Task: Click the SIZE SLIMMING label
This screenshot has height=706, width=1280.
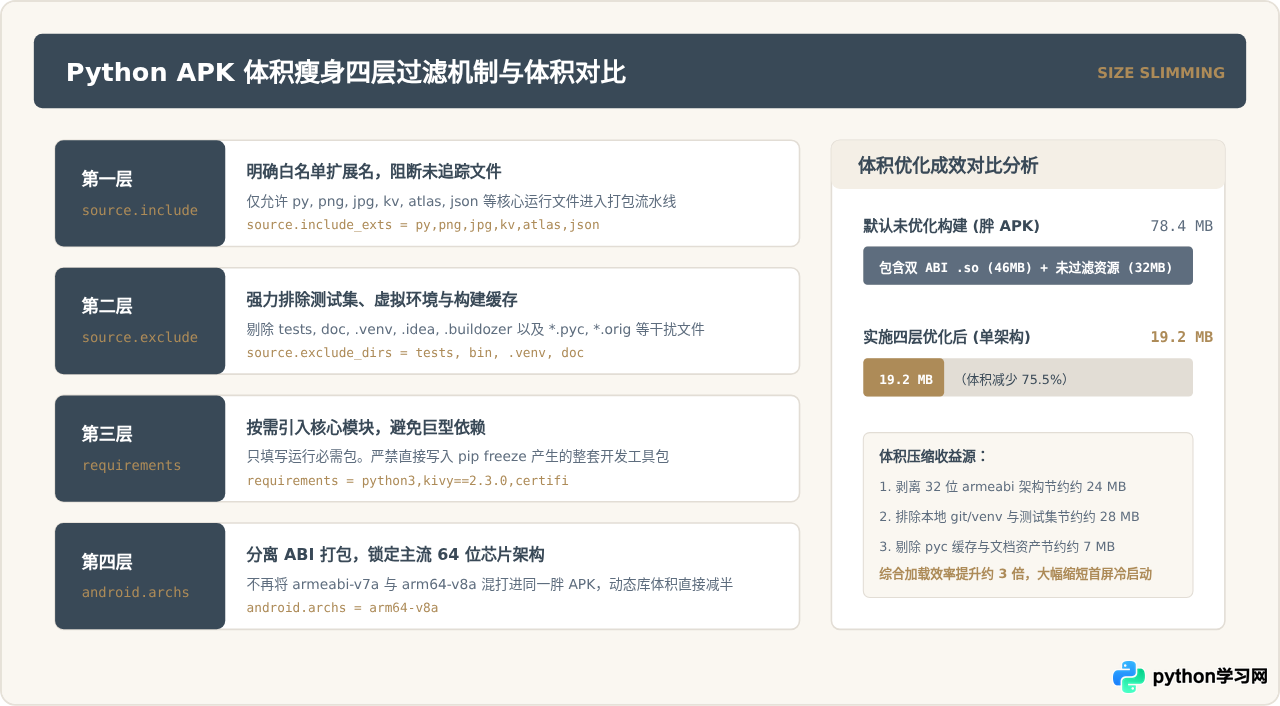Action: tap(1161, 73)
